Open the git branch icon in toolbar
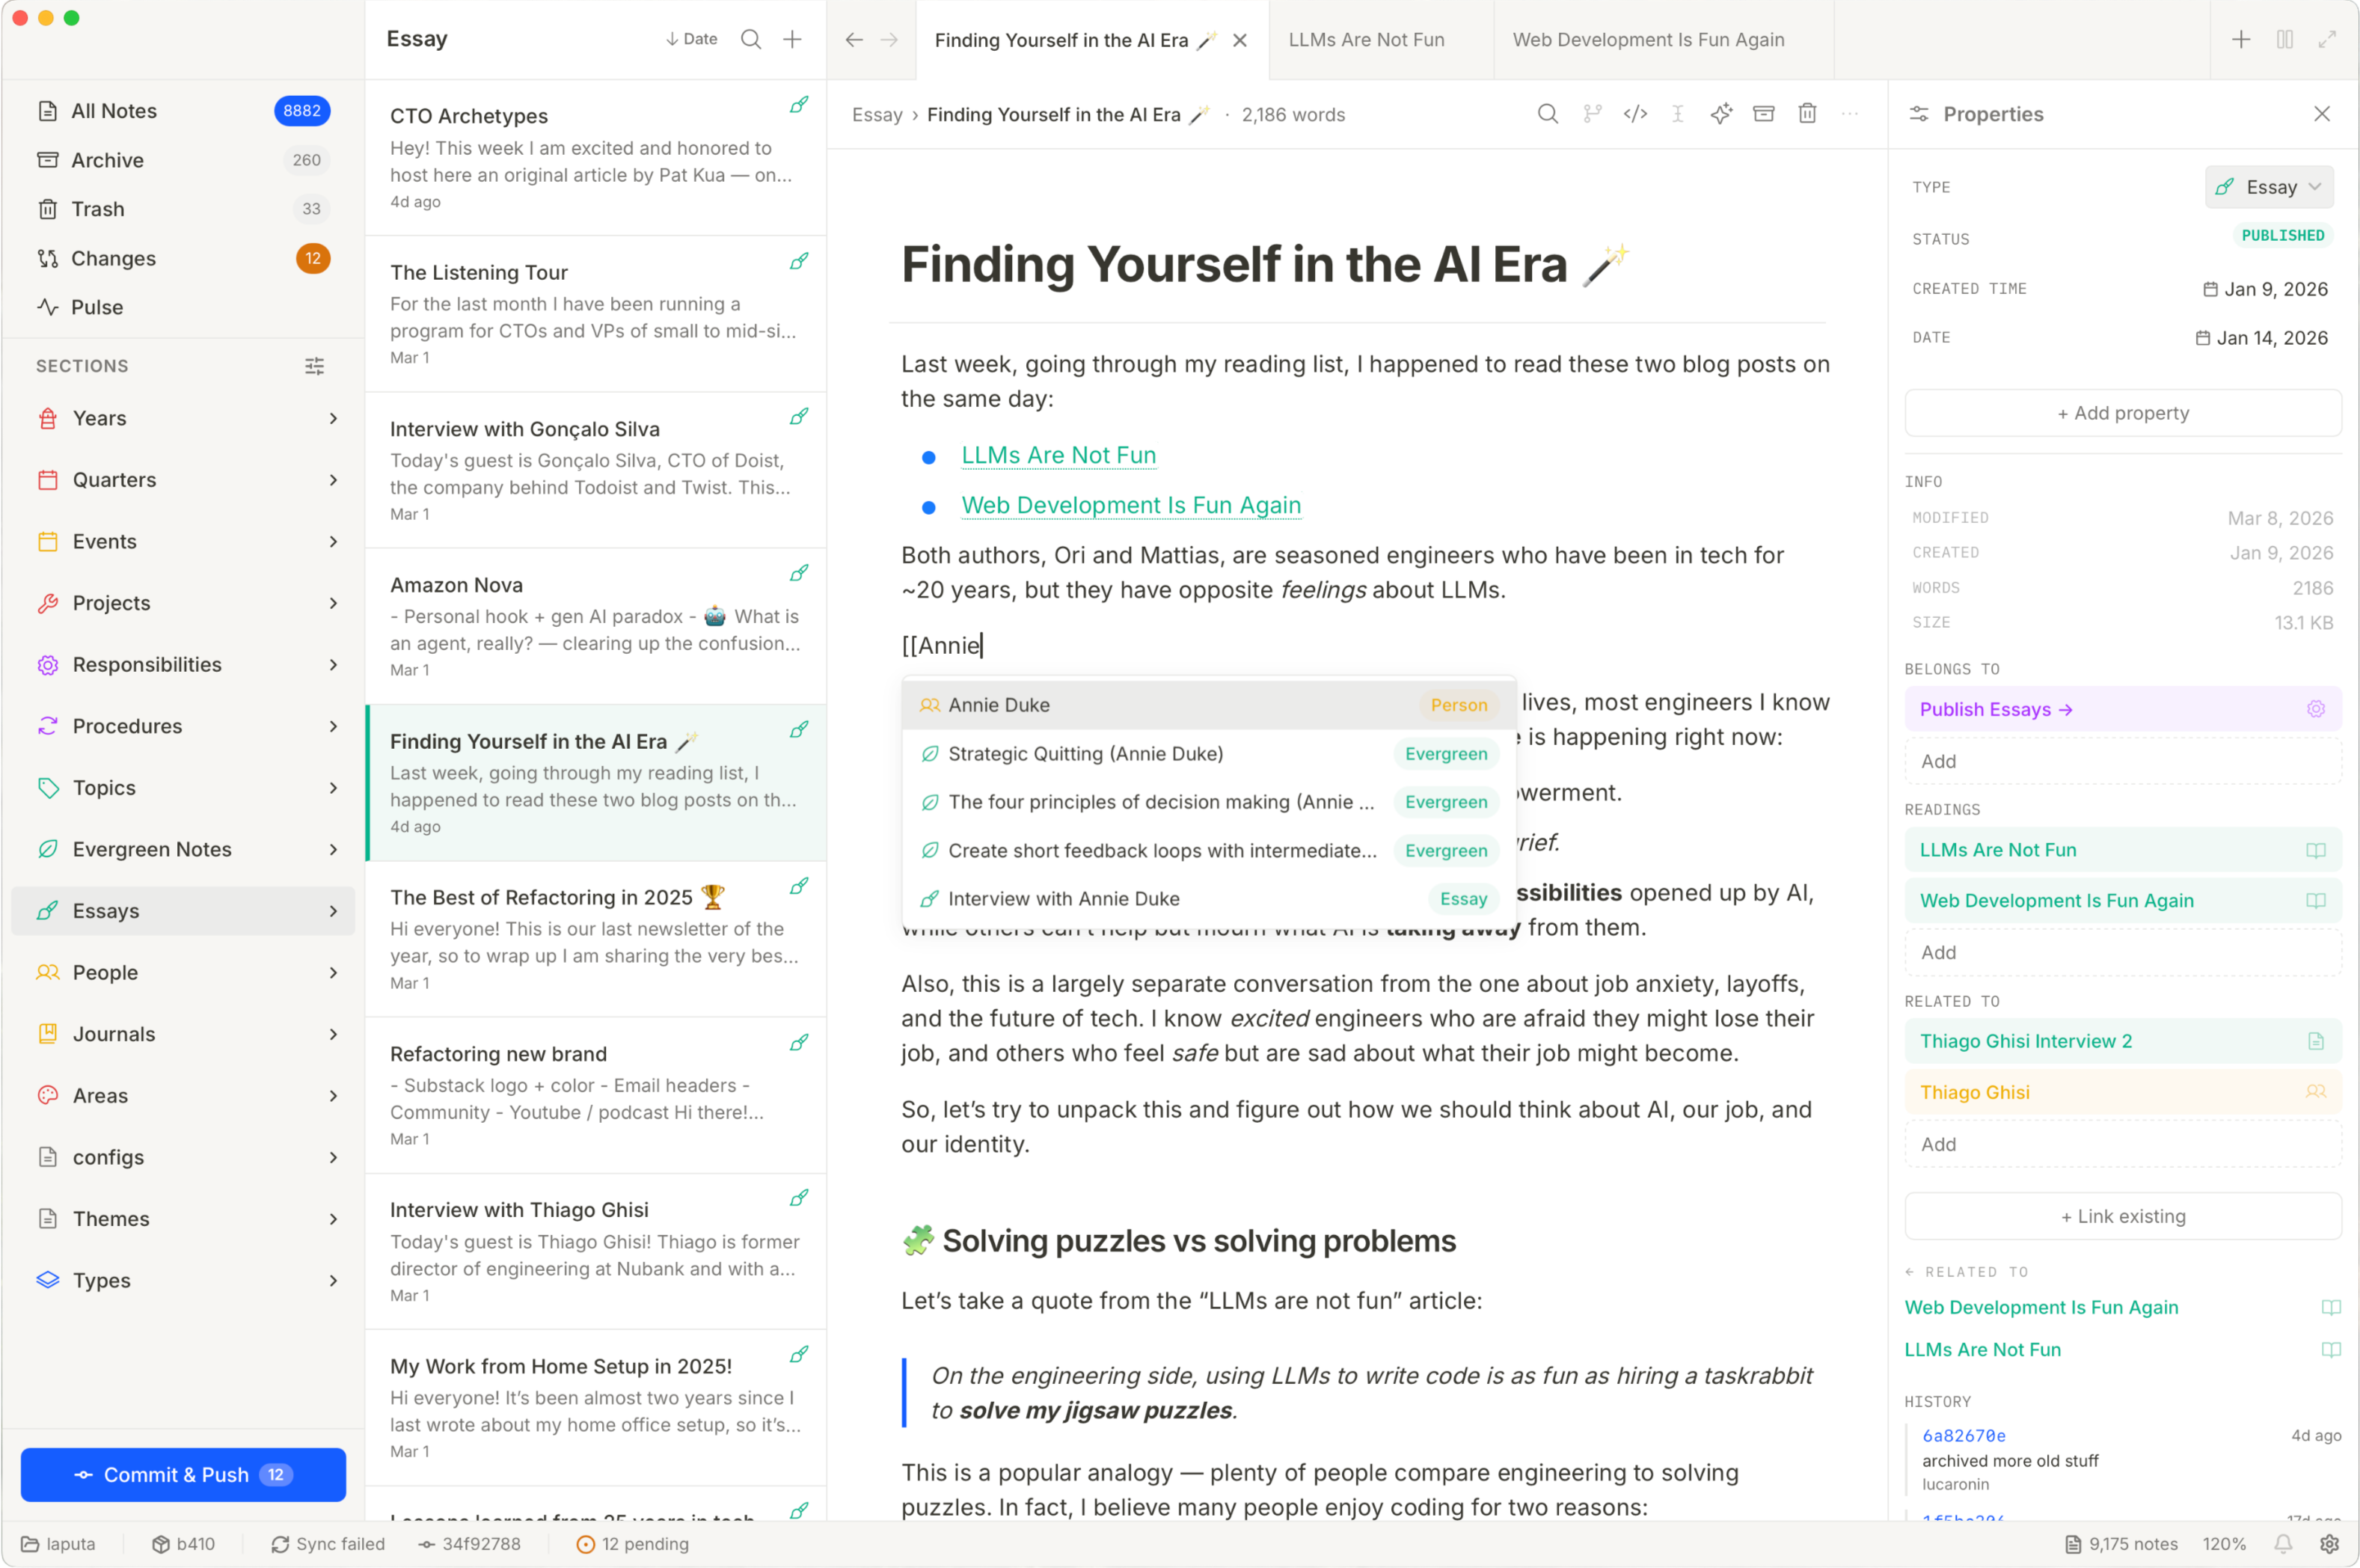This screenshot has width=2360, height=1568. (x=1592, y=114)
